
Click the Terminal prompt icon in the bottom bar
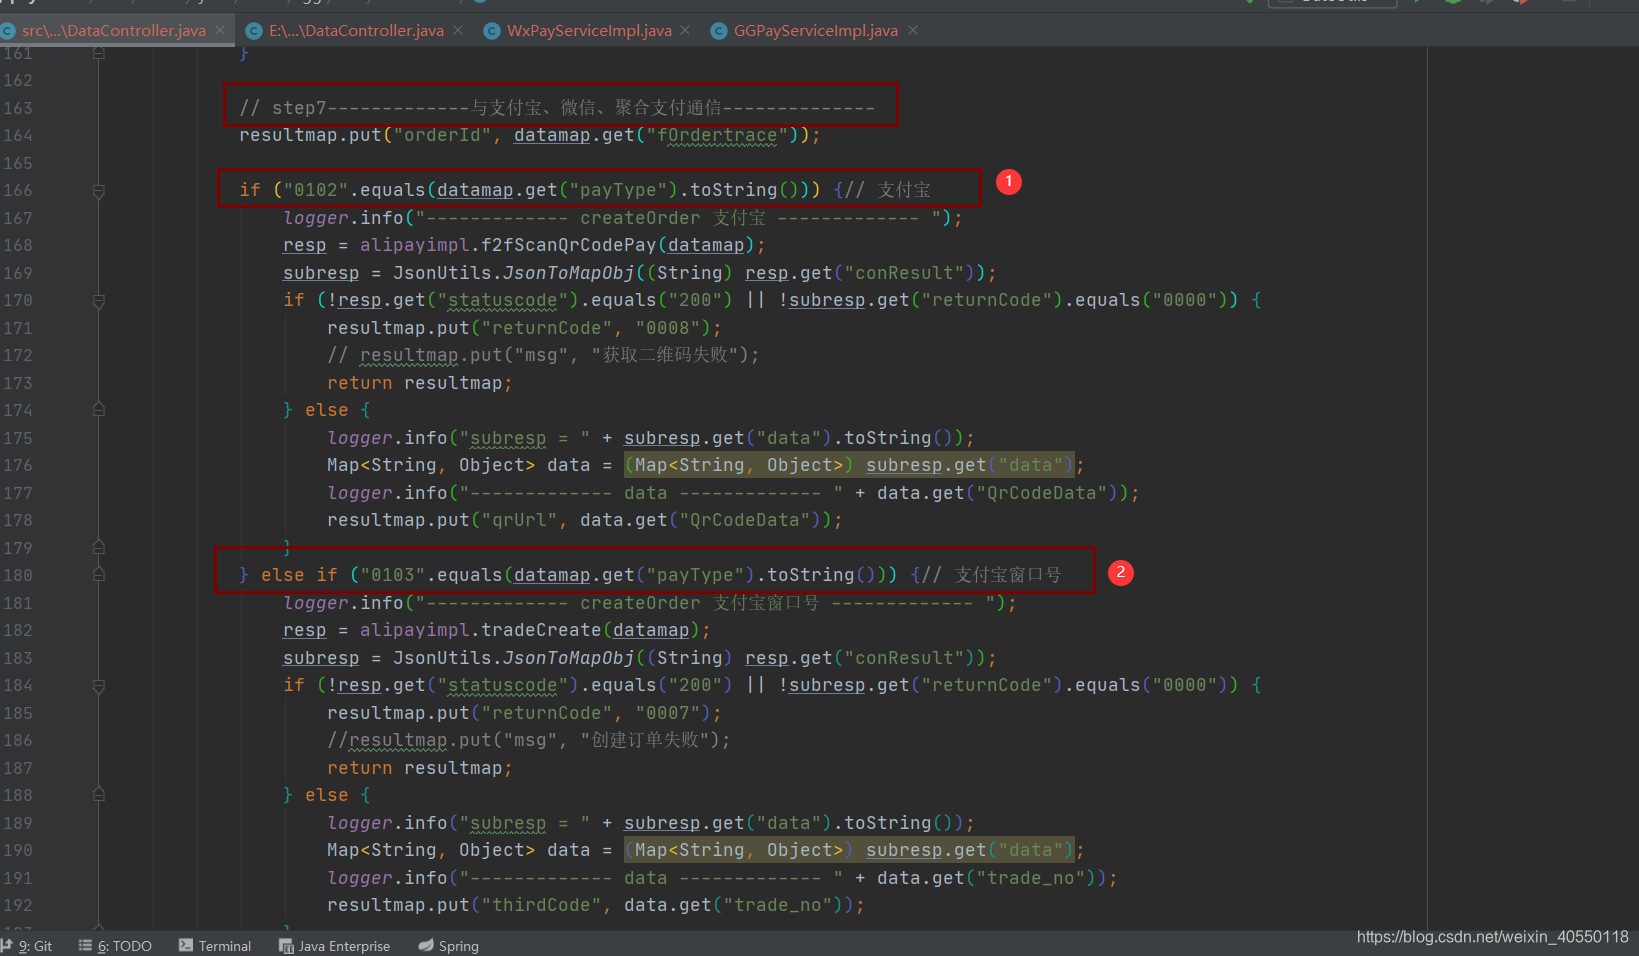[186, 945]
